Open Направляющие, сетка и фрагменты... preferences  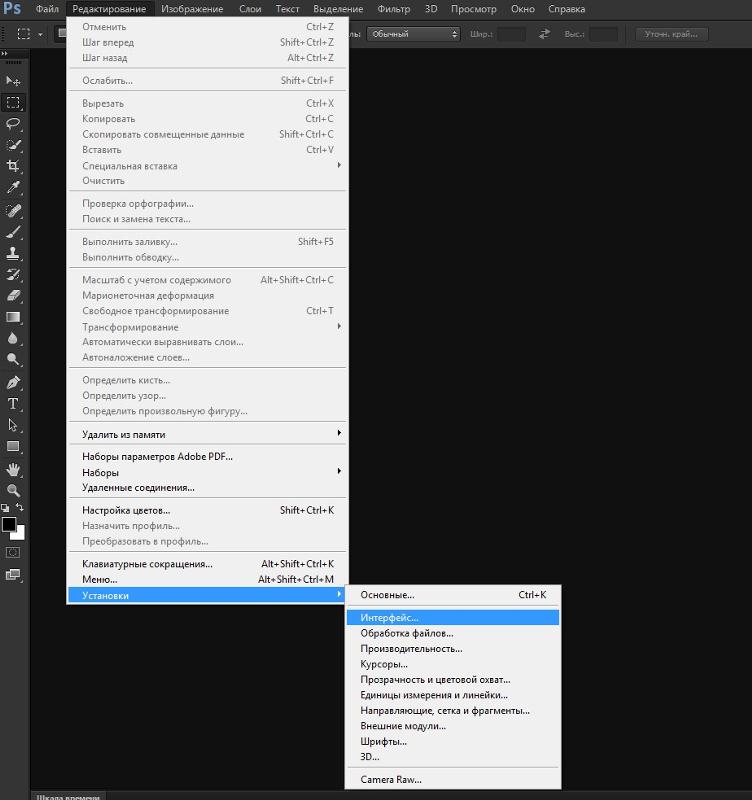(453, 710)
